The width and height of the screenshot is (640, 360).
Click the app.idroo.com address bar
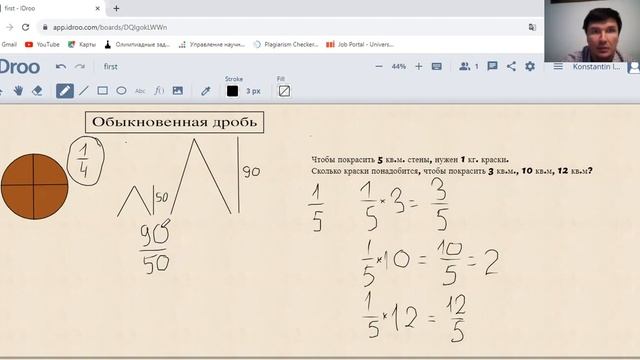coord(286,27)
